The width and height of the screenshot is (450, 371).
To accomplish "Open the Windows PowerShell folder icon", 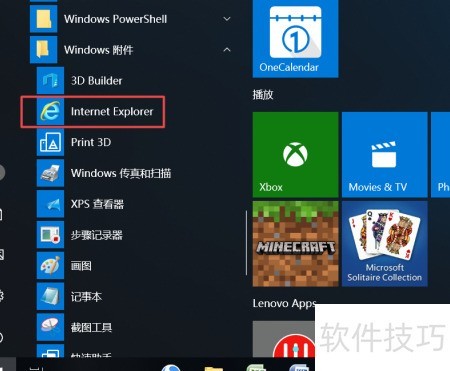I will pyautogui.click(x=43, y=19).
